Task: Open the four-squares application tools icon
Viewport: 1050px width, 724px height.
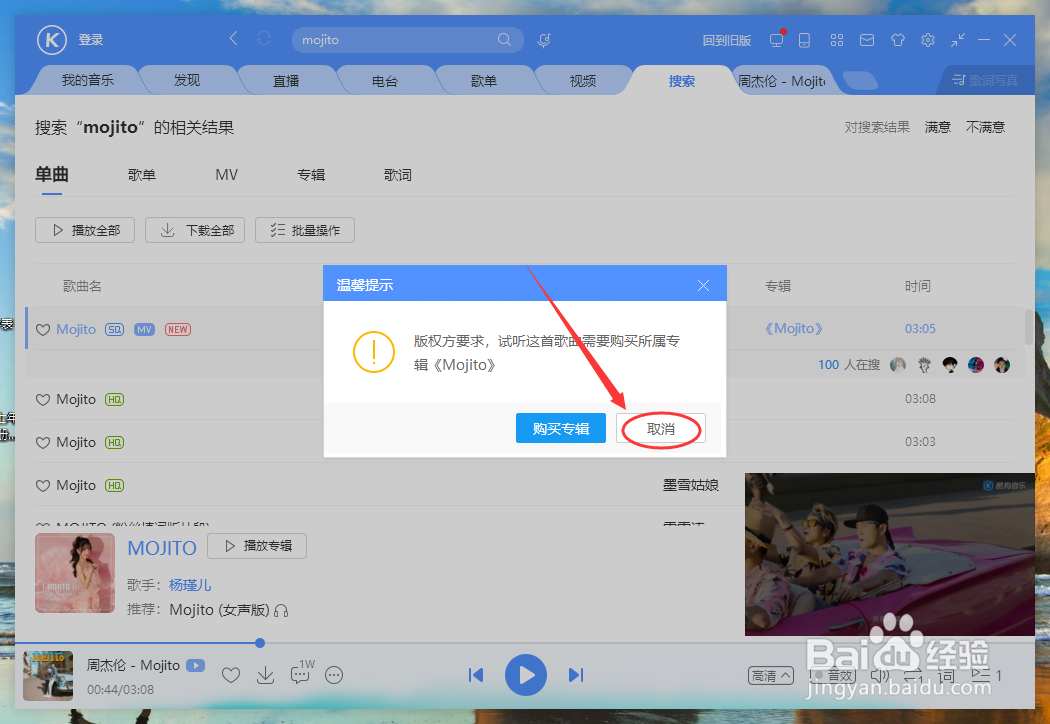Action: pos(836,40)
